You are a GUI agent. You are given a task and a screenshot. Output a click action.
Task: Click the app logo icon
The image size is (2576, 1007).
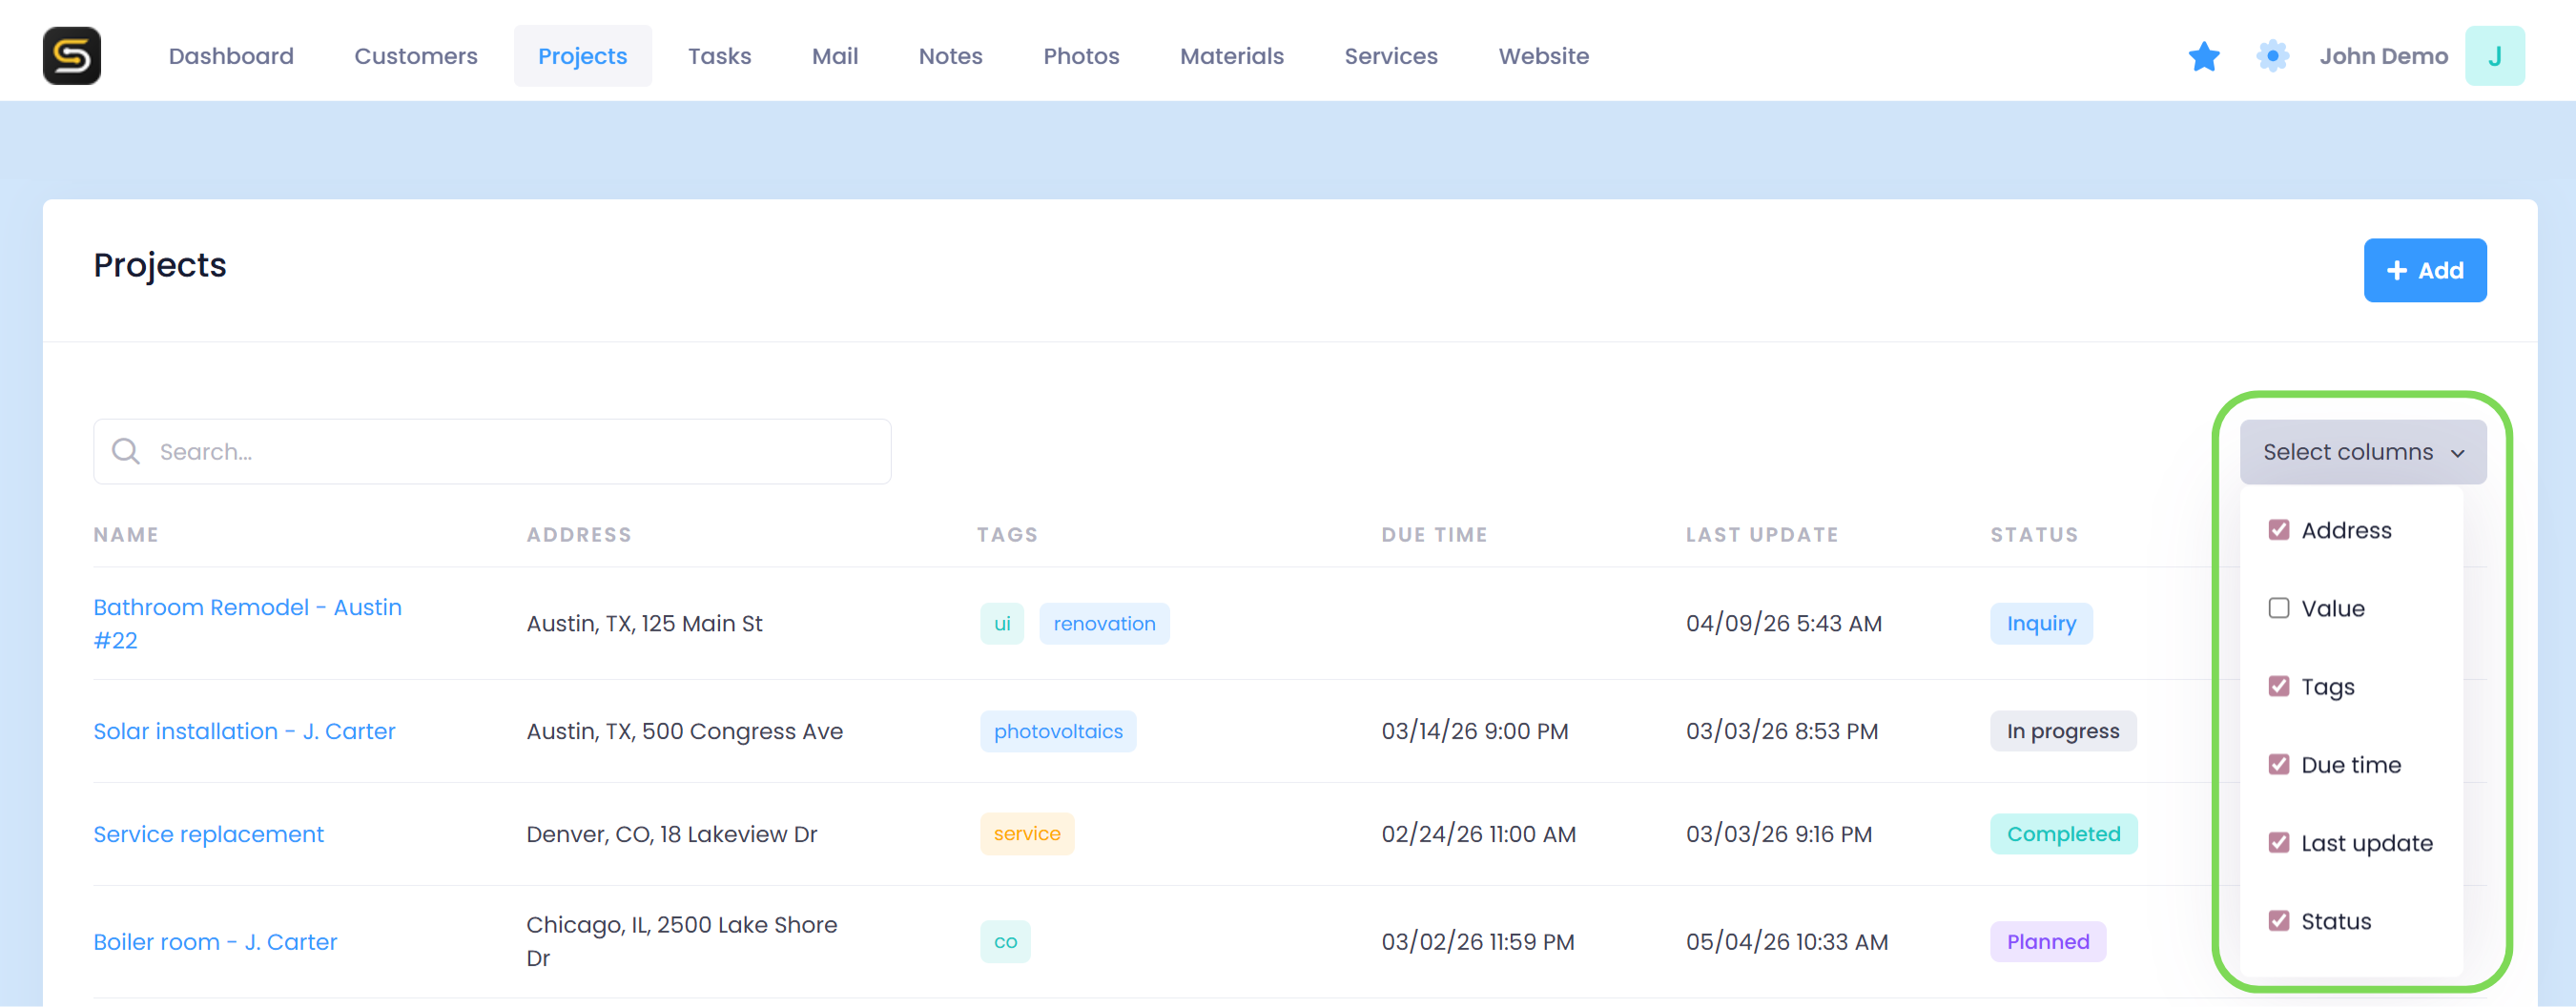coord(71,56)
